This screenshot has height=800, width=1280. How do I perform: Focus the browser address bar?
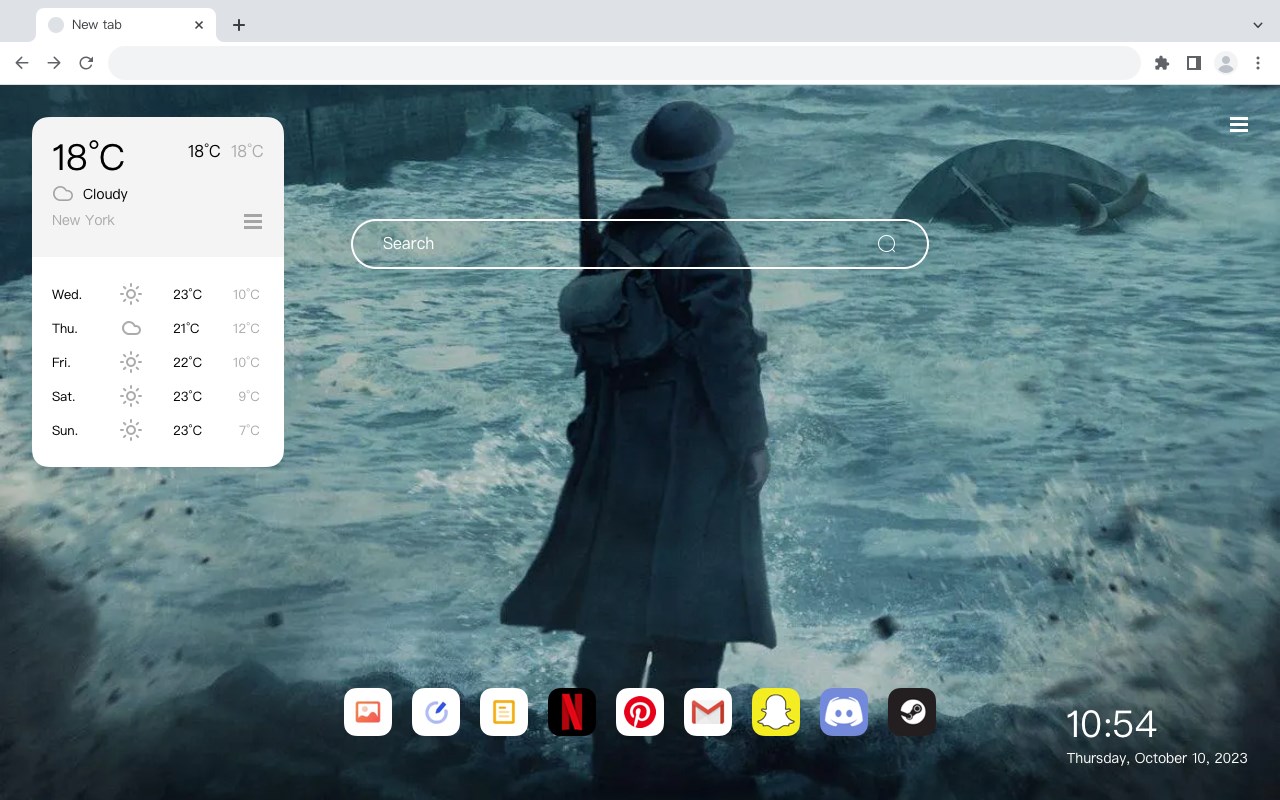coord(624,63)
